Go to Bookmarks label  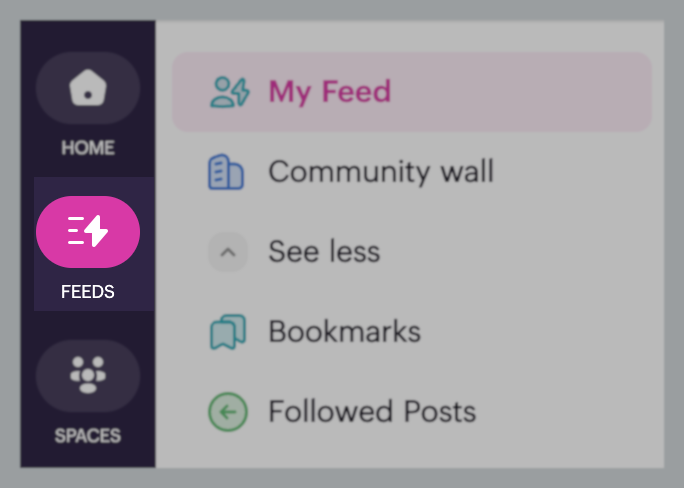(x=344, y=332)
